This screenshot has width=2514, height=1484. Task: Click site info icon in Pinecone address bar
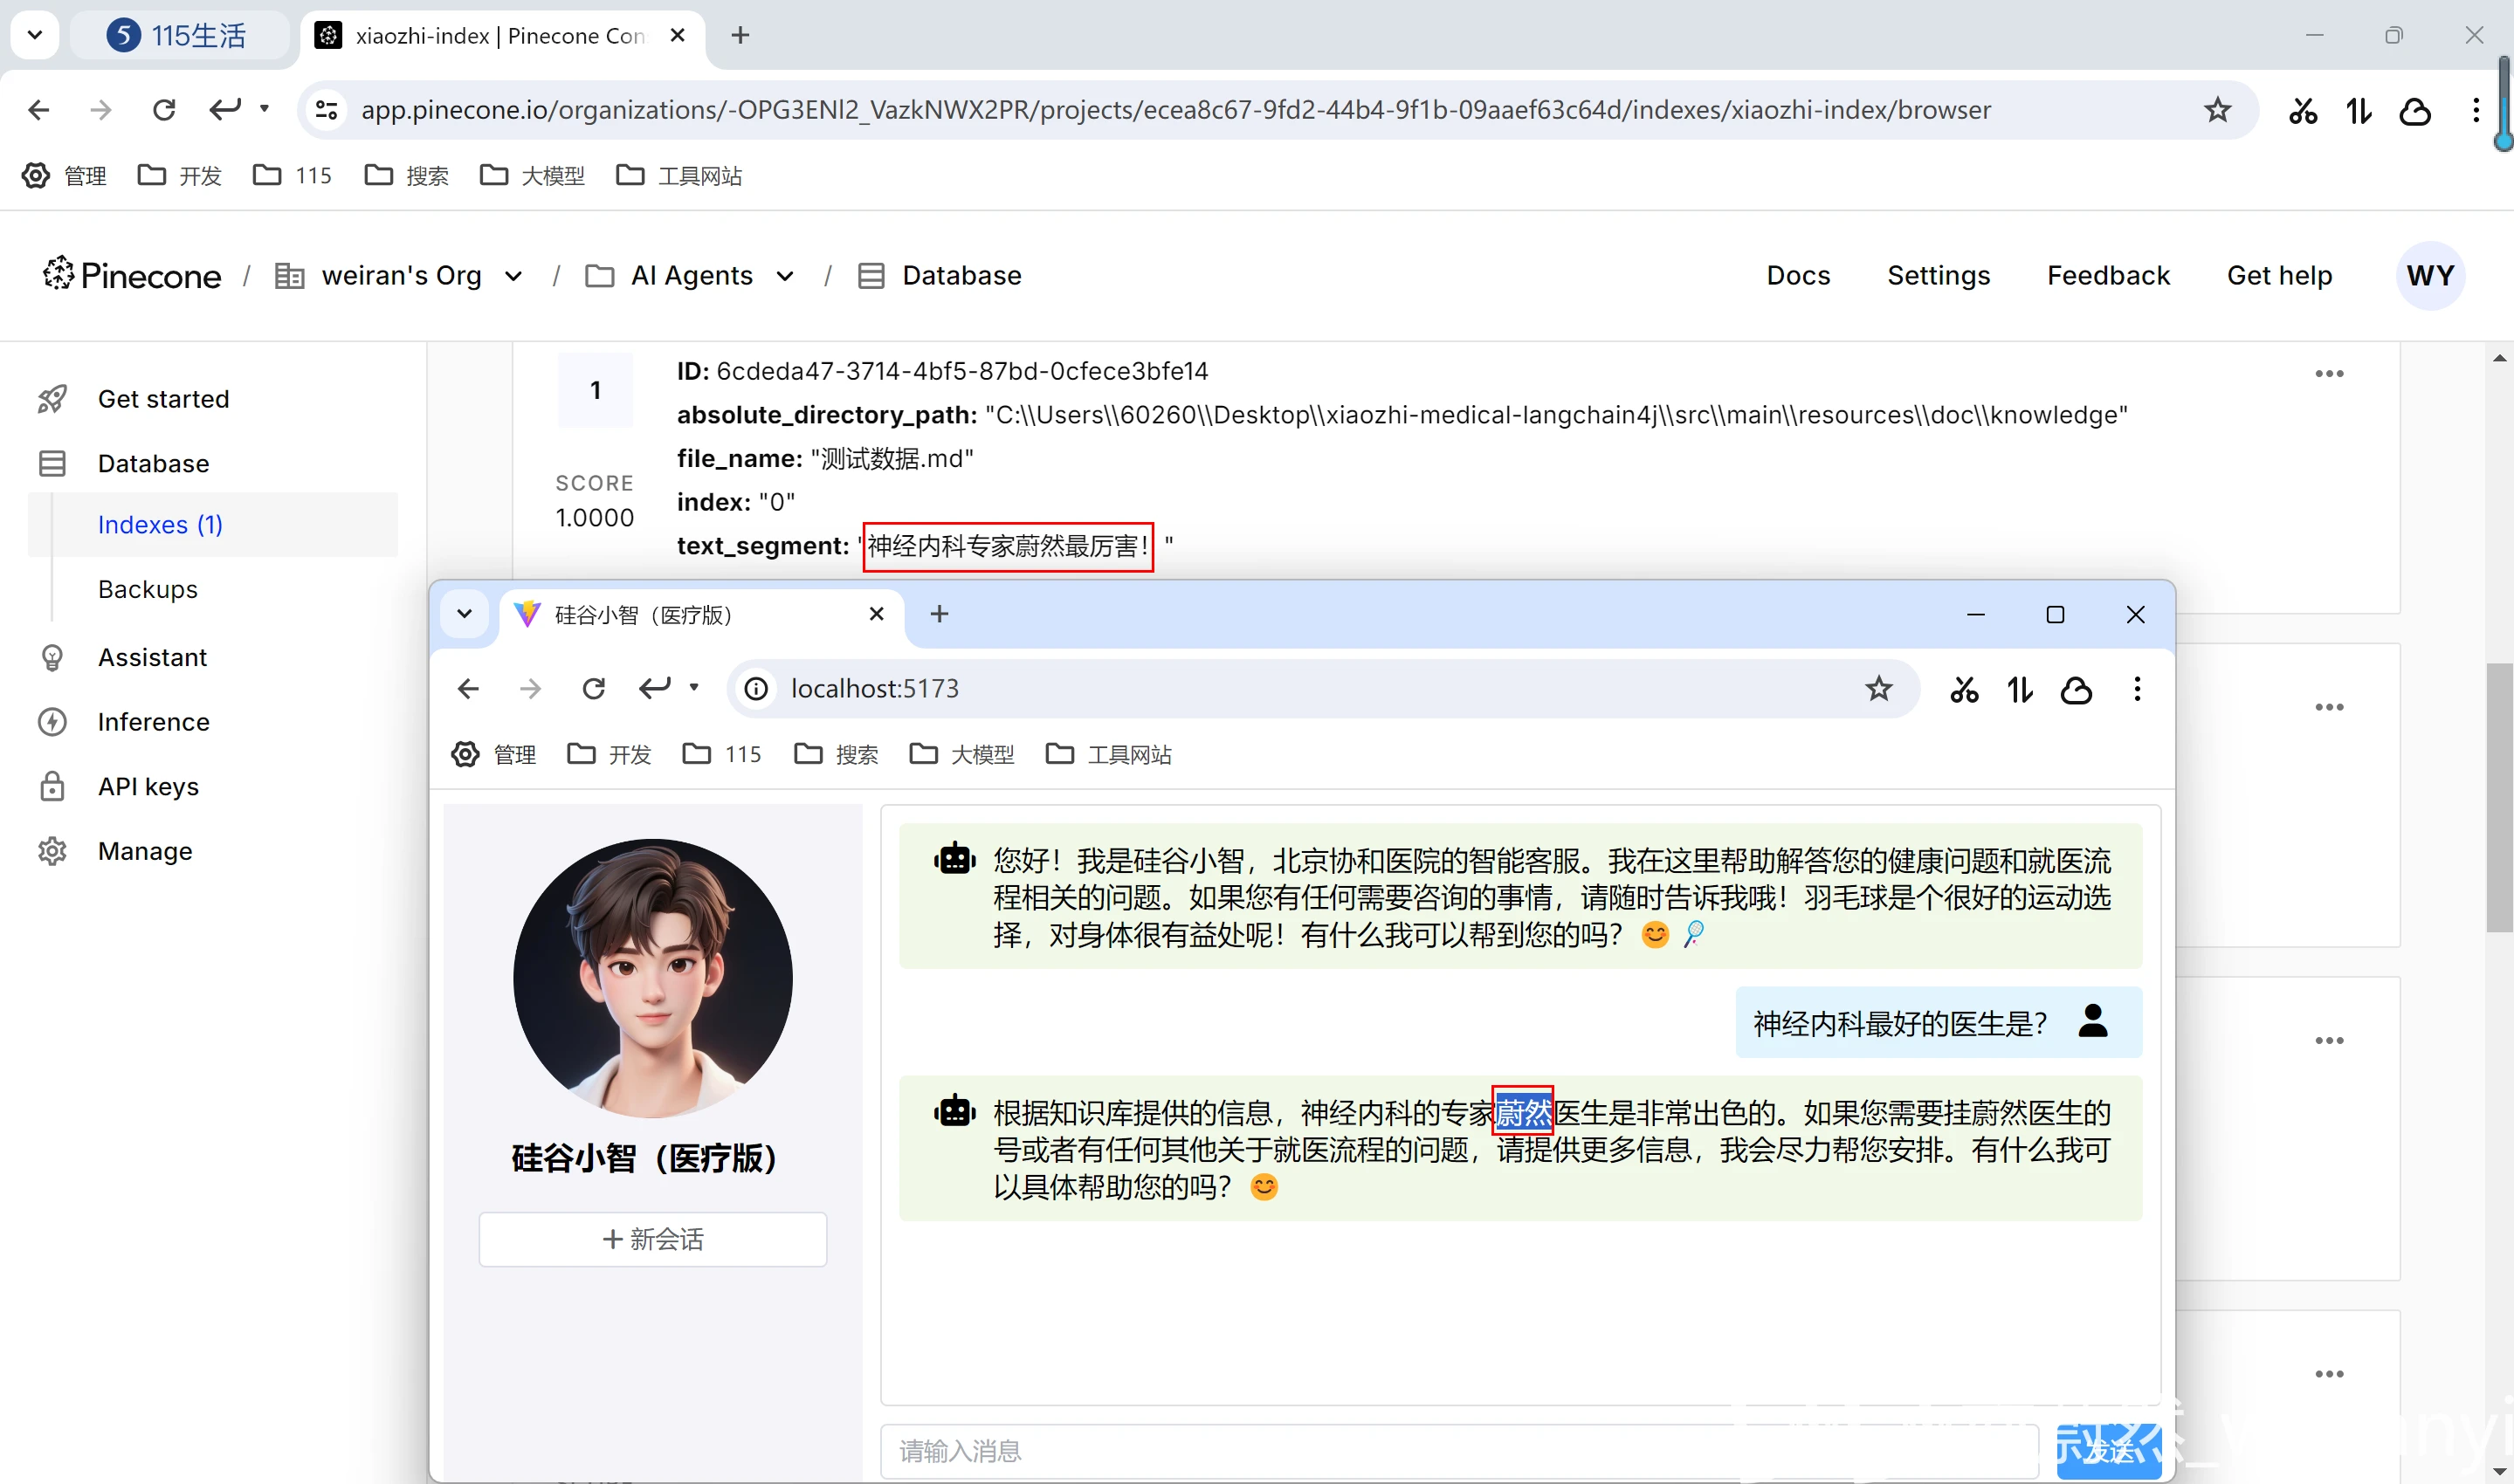(x=327, y=110)
